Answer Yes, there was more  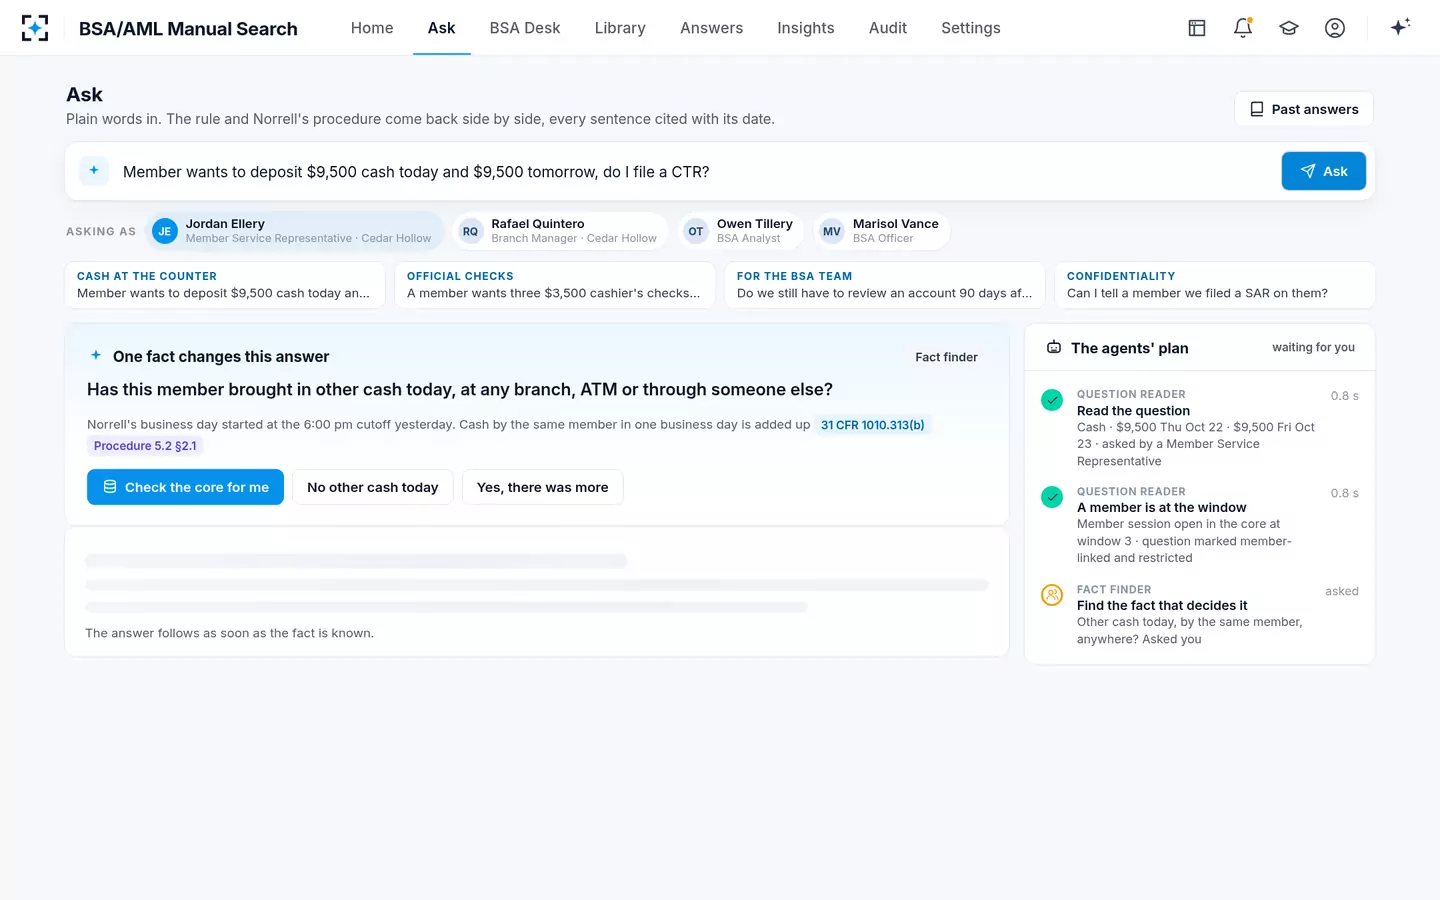tap(543, 487)
